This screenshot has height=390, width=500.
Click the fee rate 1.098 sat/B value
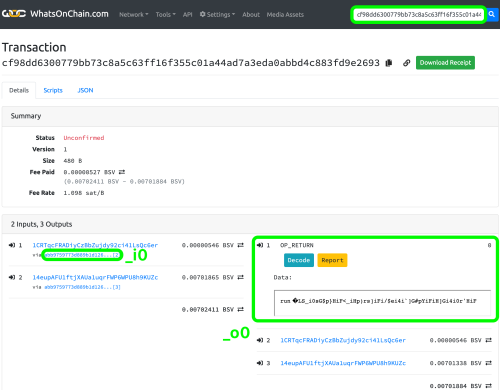[84, 193]
